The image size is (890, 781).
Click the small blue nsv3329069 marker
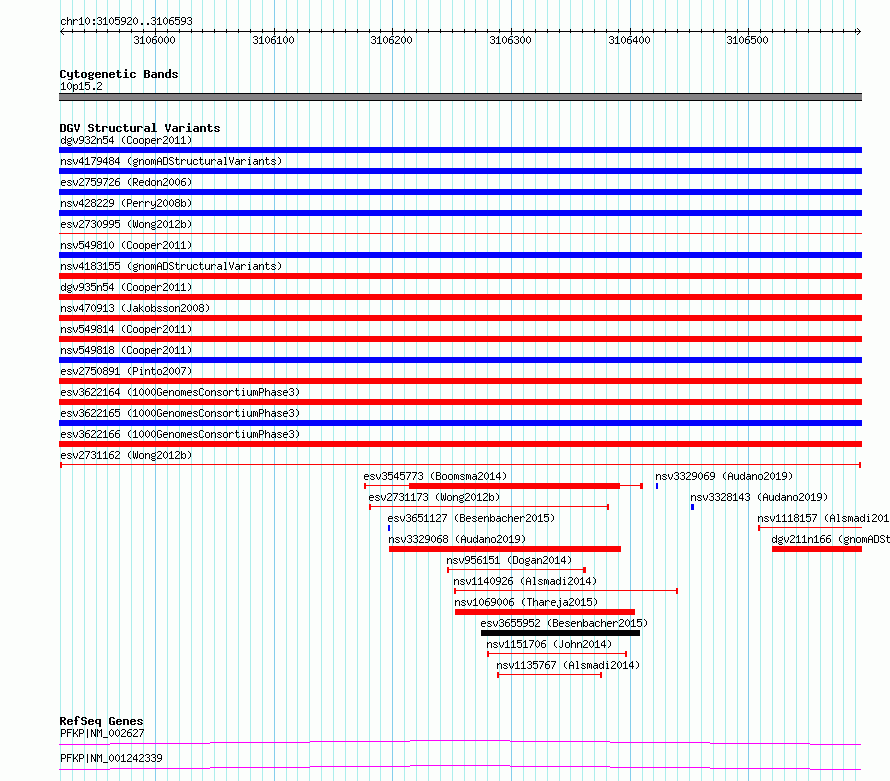[657, 486]
